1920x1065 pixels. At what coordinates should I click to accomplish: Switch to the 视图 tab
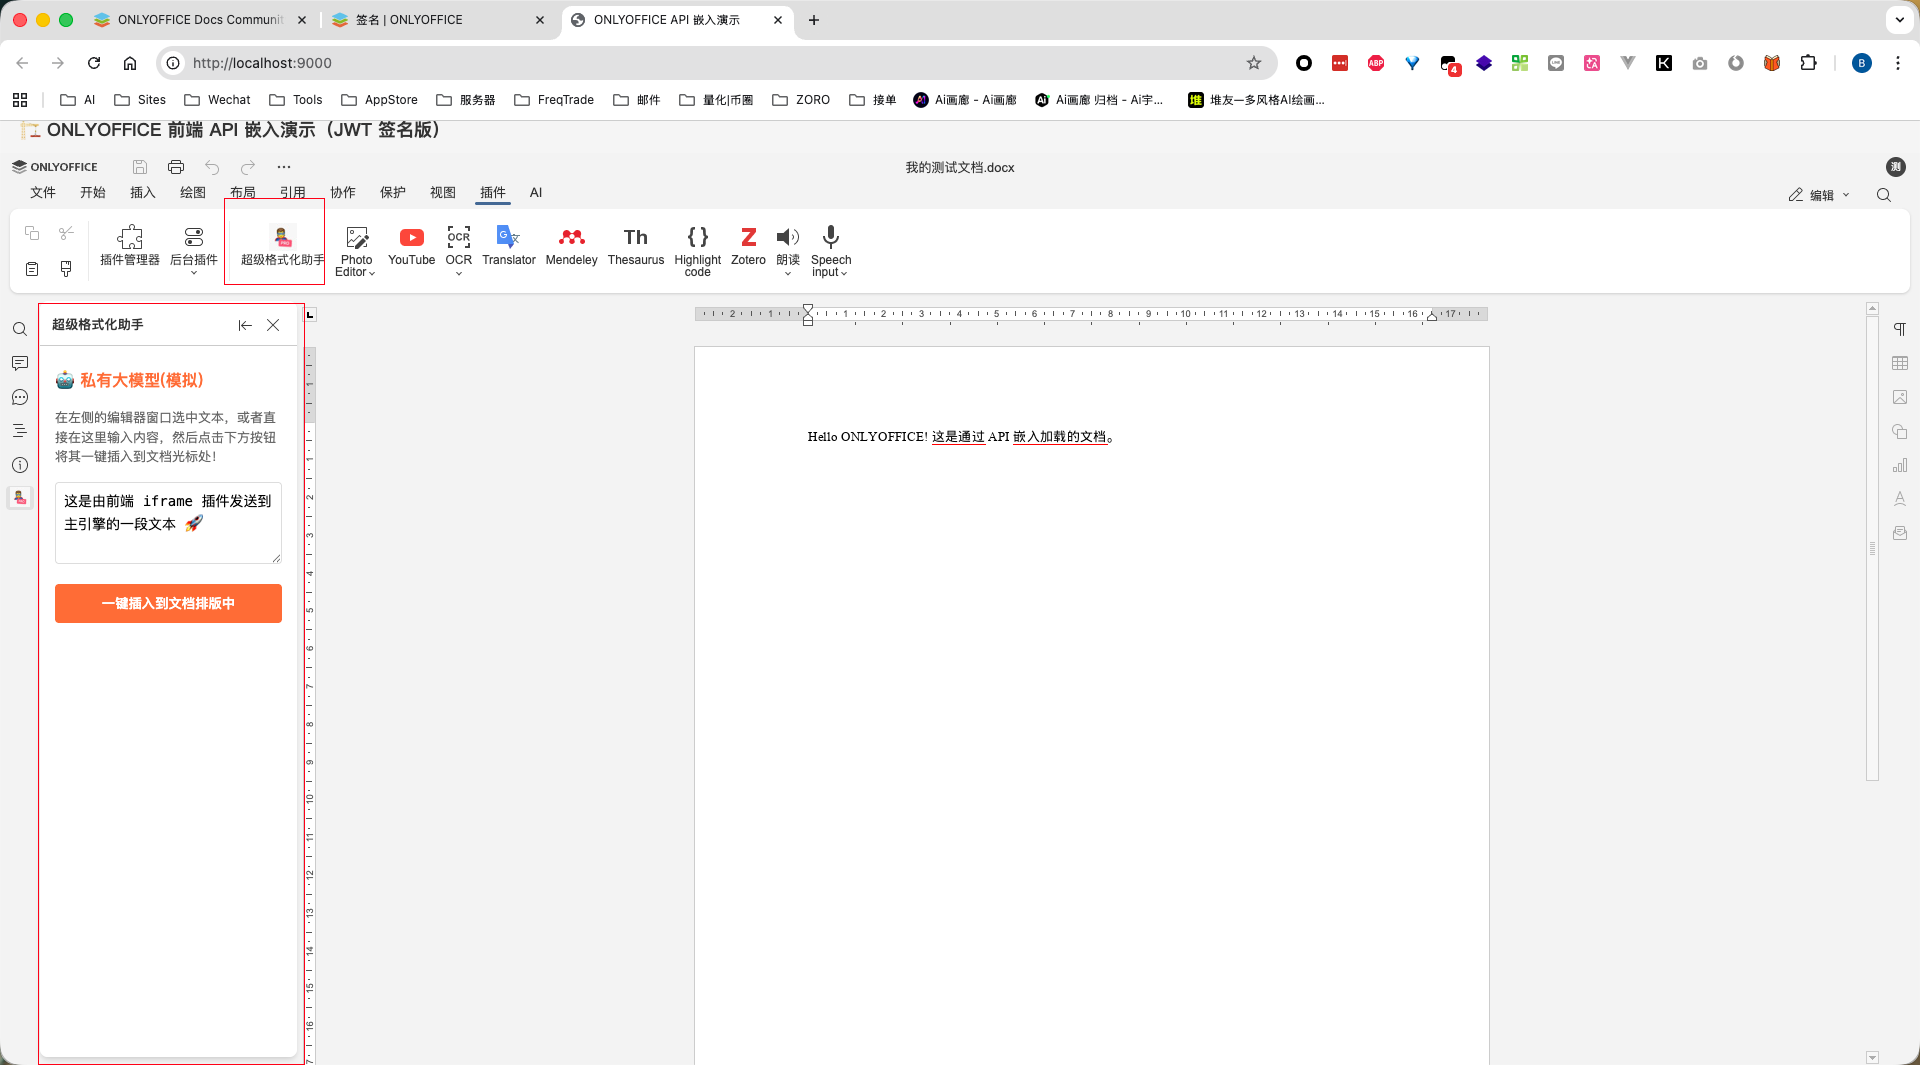tap(443, 193)
